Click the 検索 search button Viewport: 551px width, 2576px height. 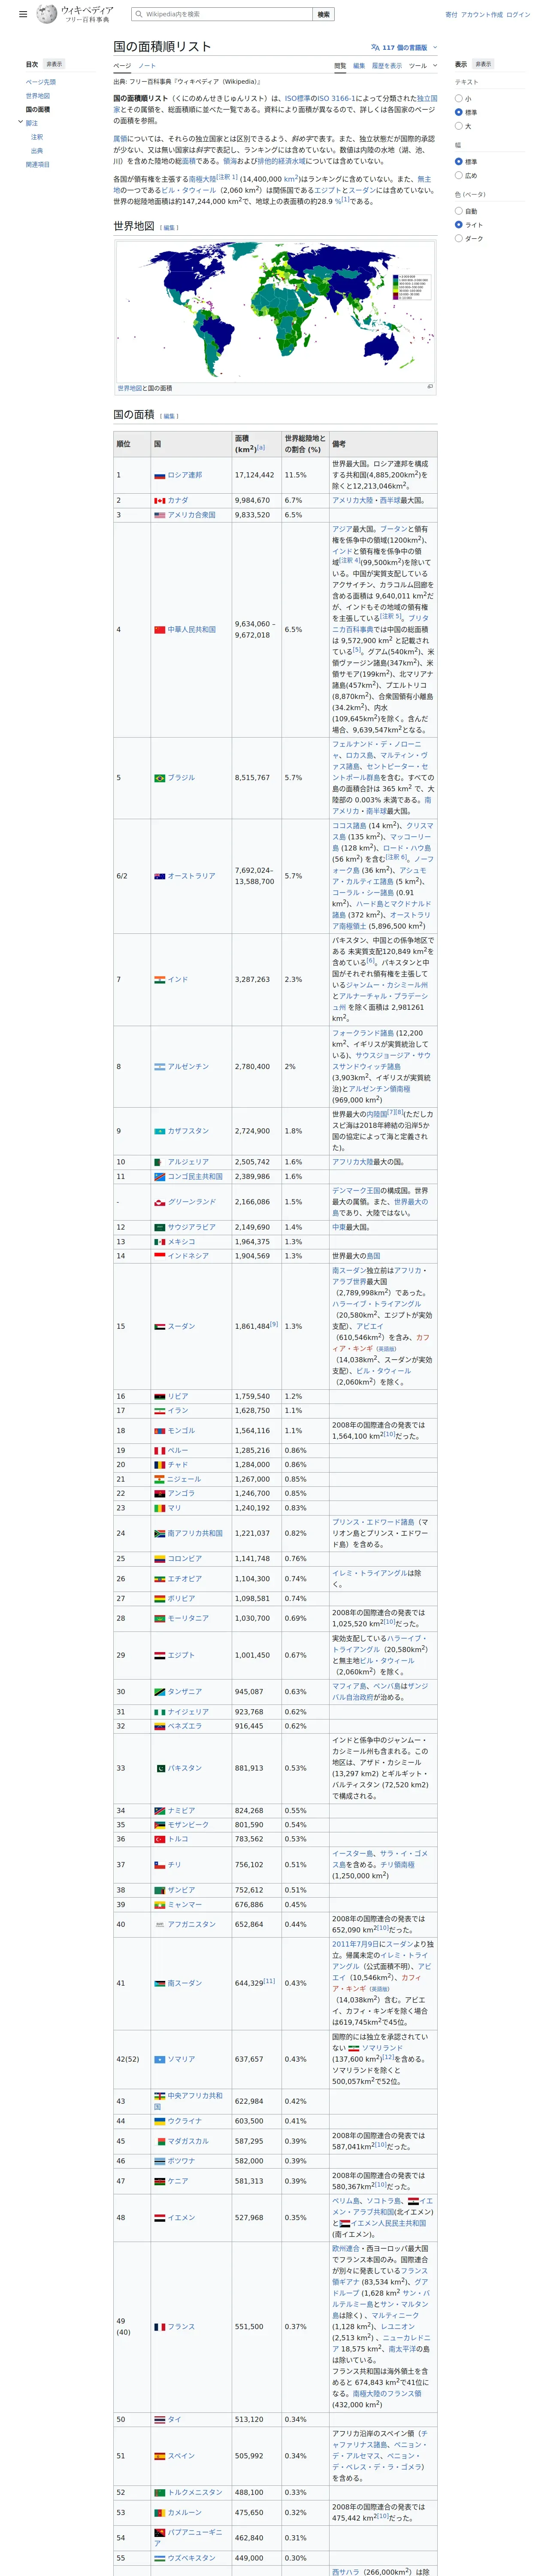[x=323, y=14]
